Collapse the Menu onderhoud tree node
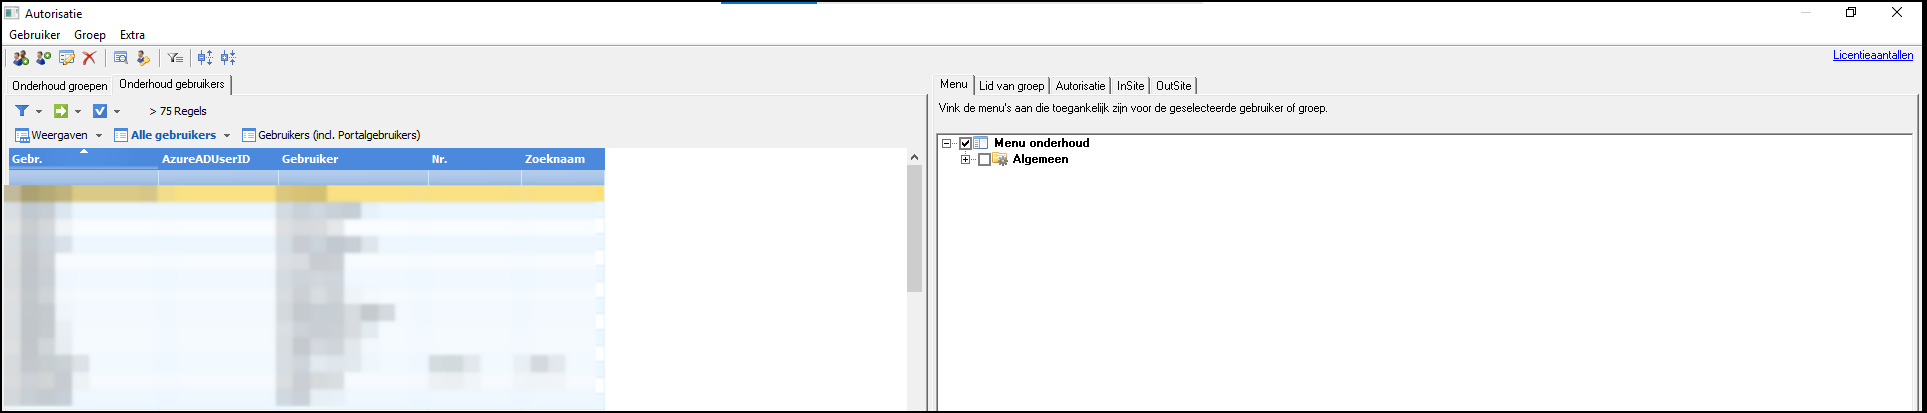 pos(946,144)
